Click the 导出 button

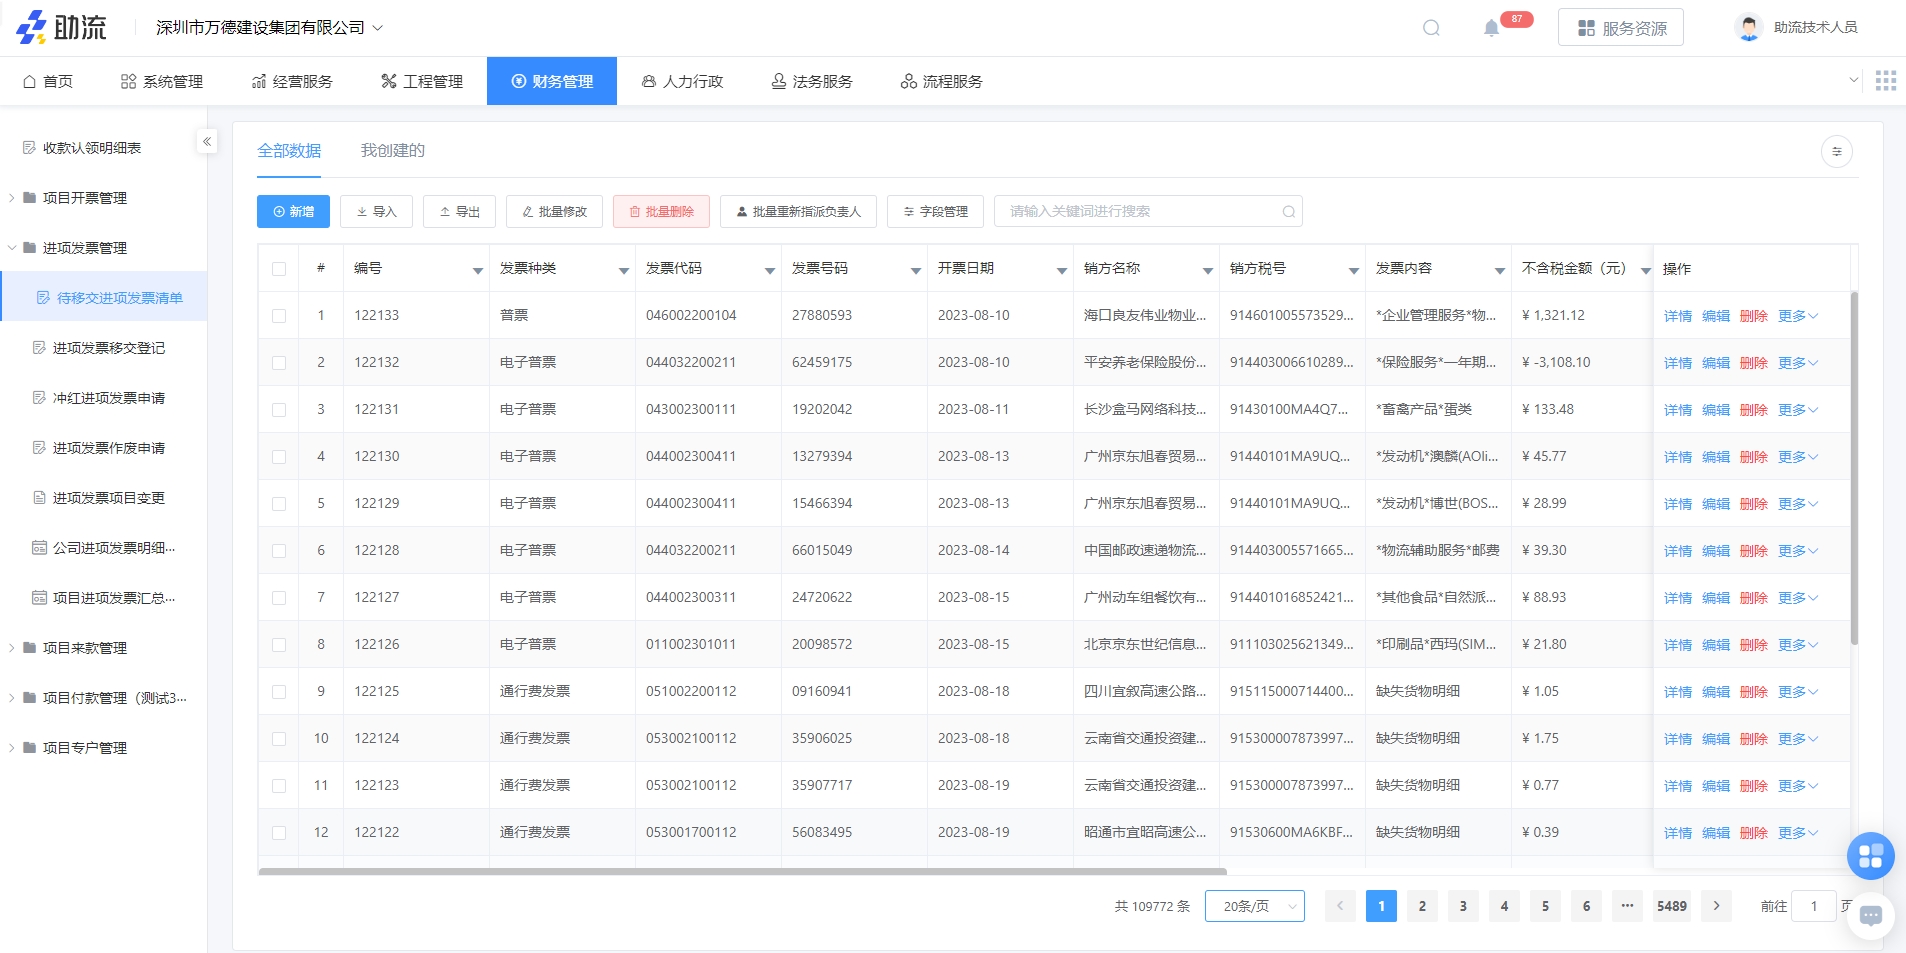459,212
